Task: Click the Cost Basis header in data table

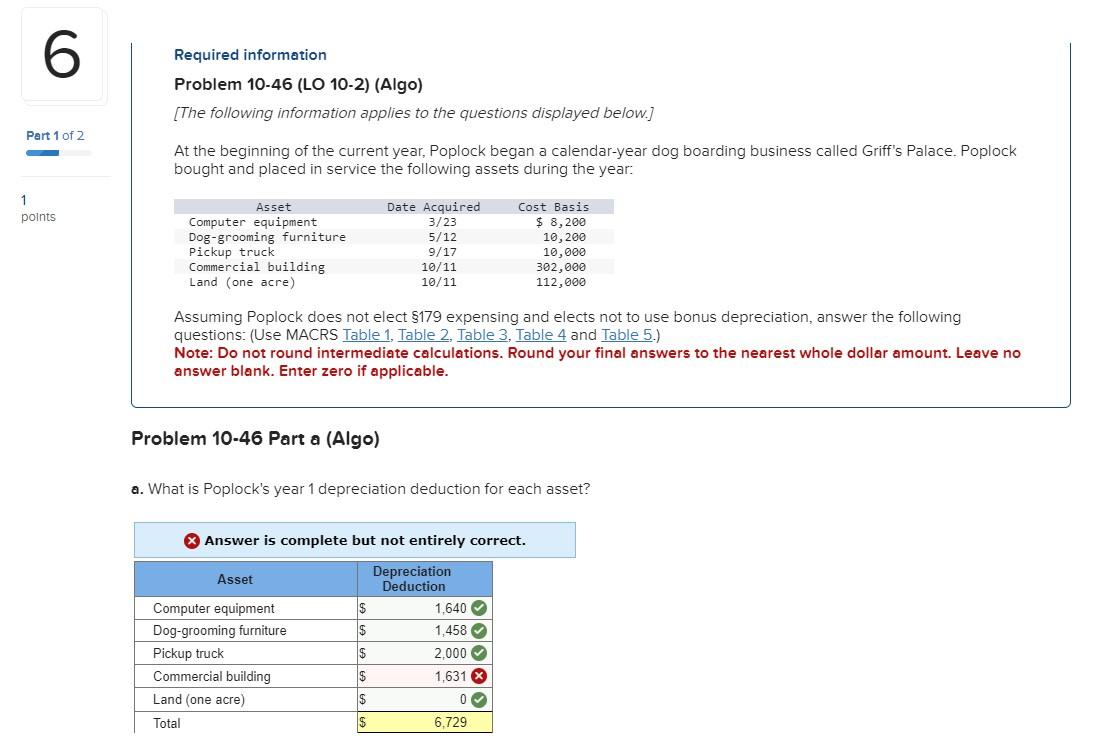Action: coord(553,207)
